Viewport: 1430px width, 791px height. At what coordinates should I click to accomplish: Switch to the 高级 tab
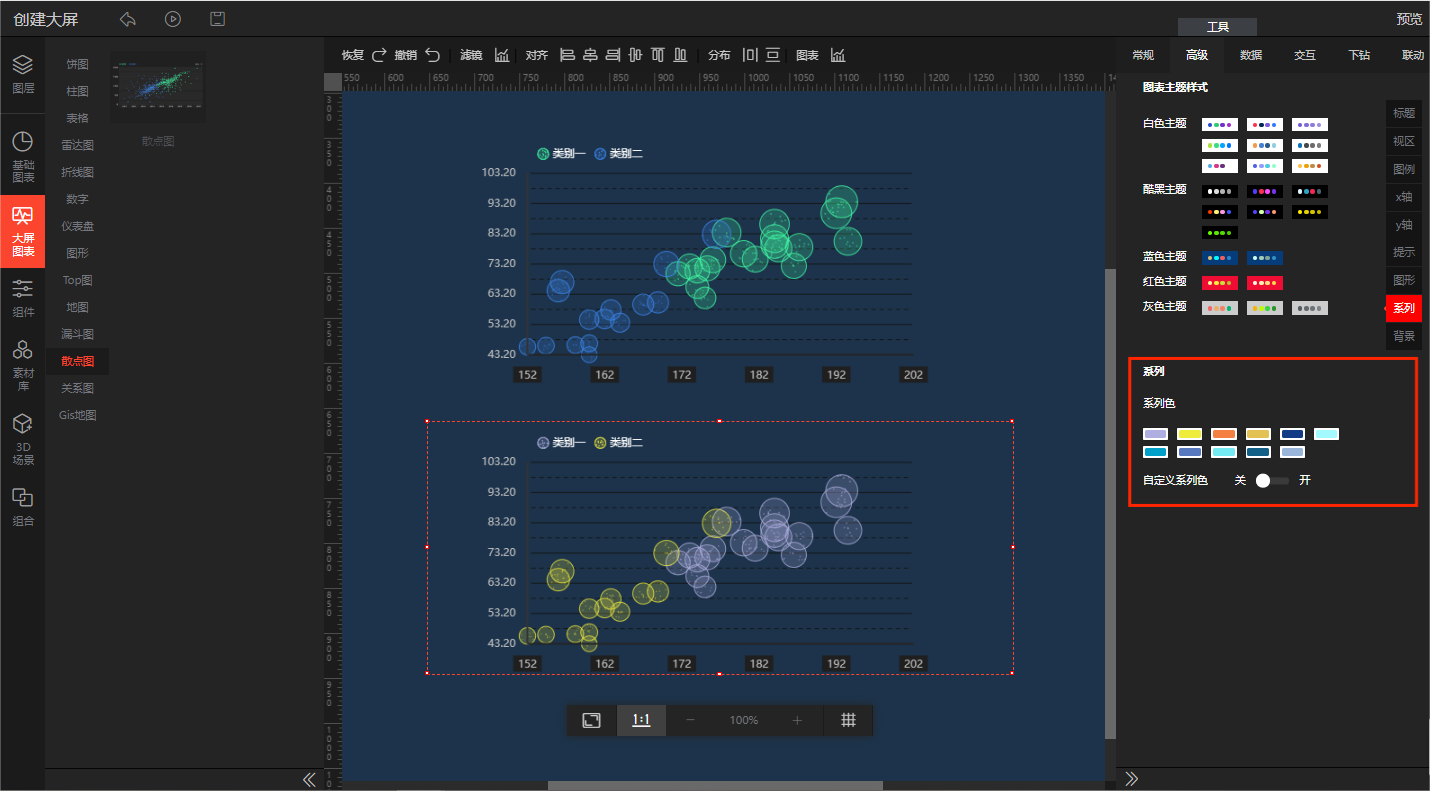1197,56
